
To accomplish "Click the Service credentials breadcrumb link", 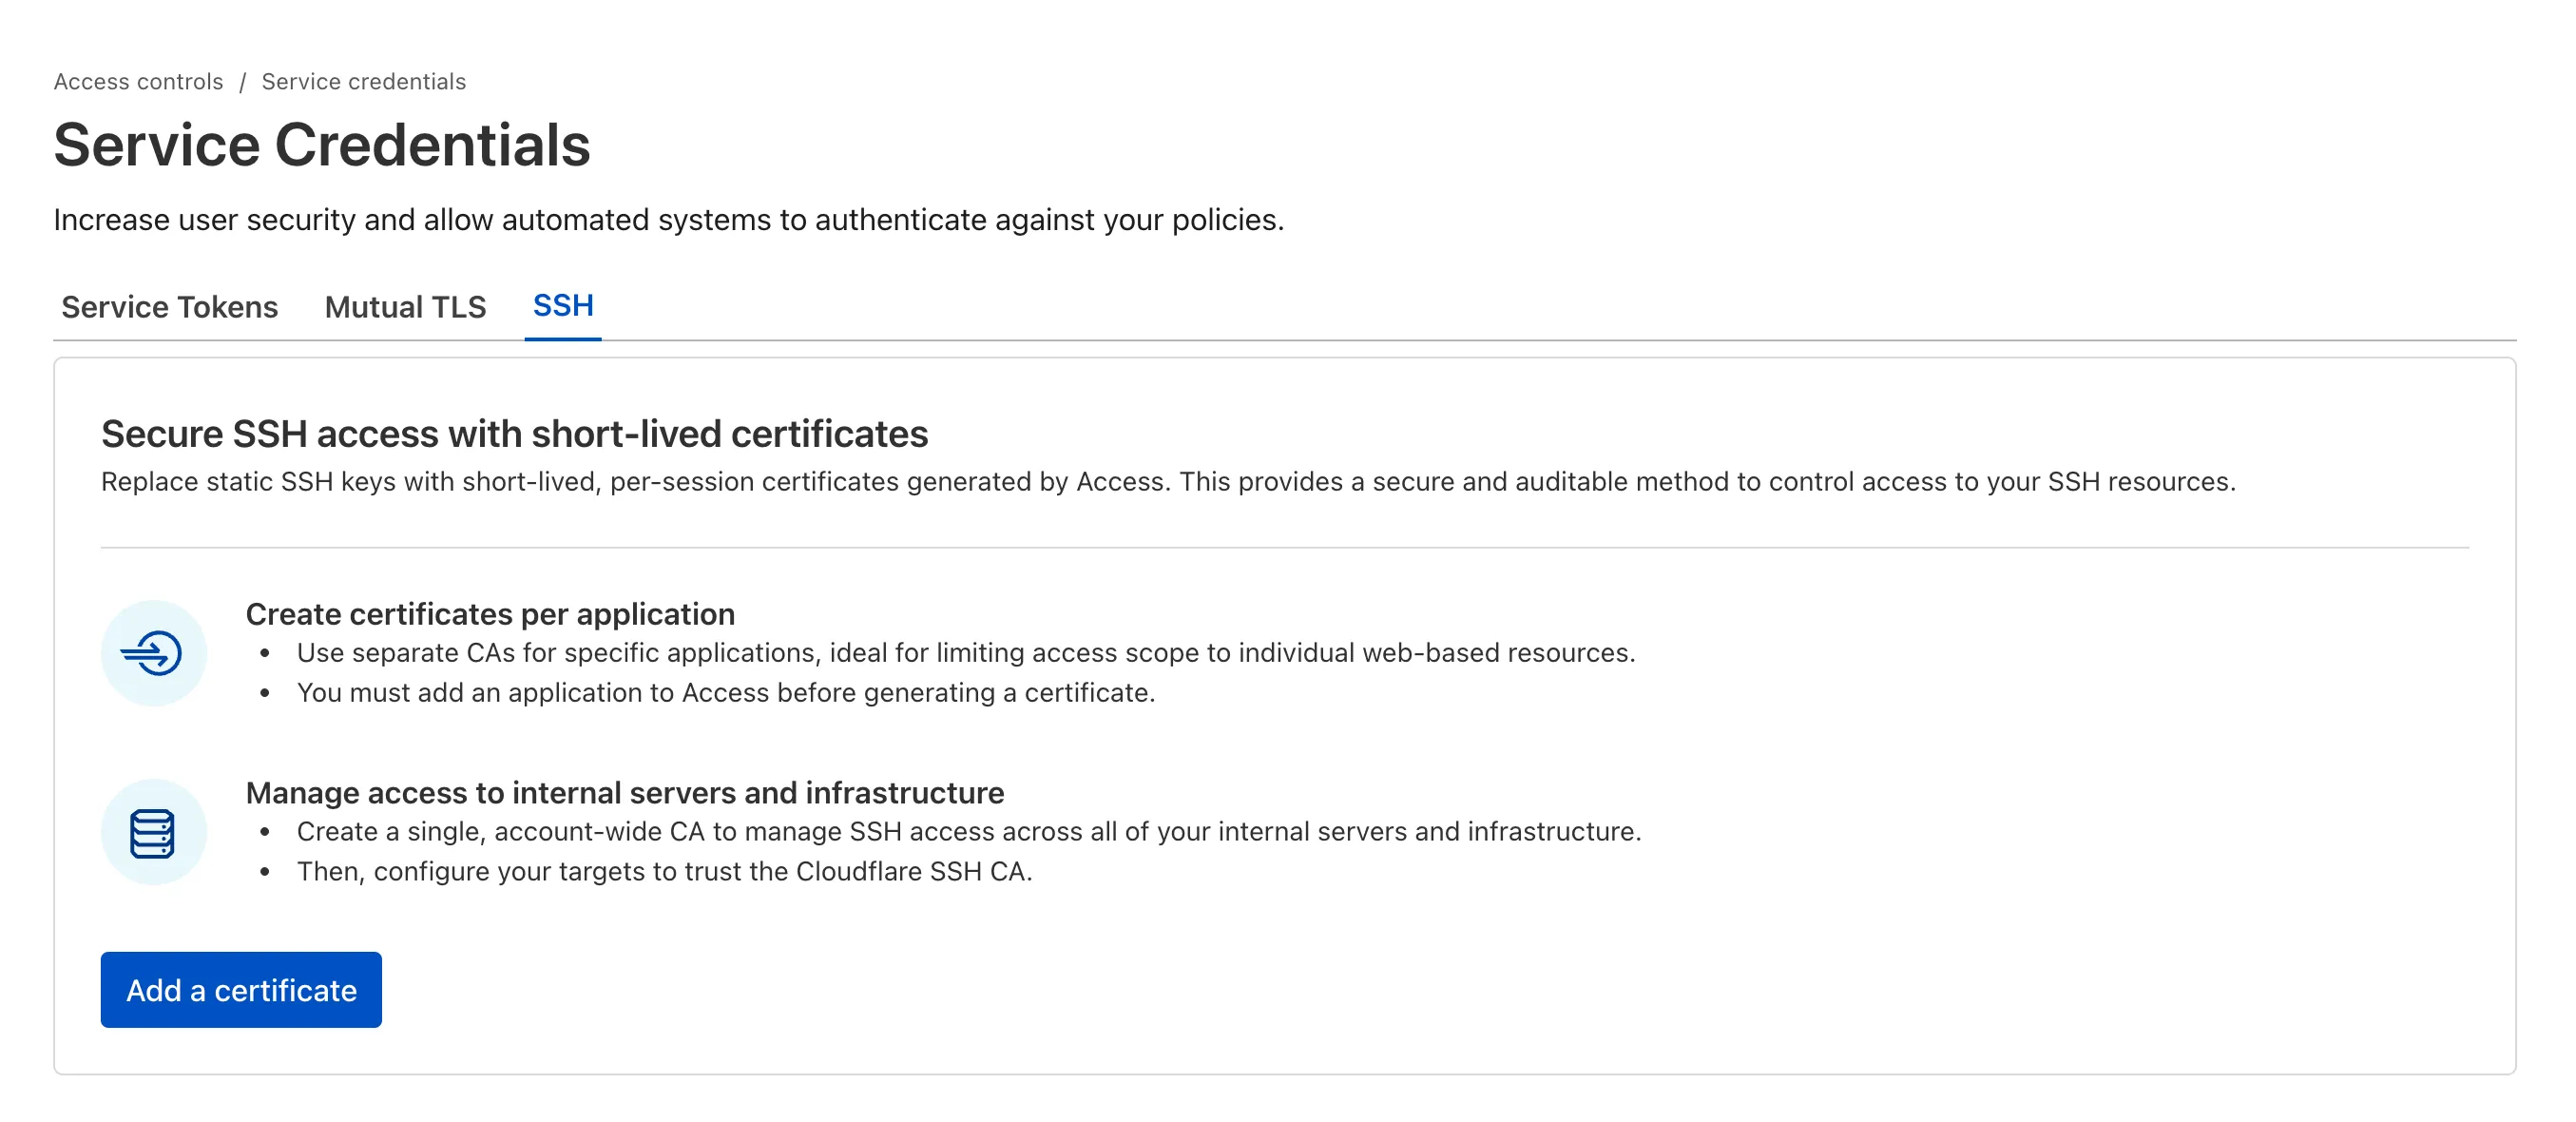I will (x=362, y=81).
